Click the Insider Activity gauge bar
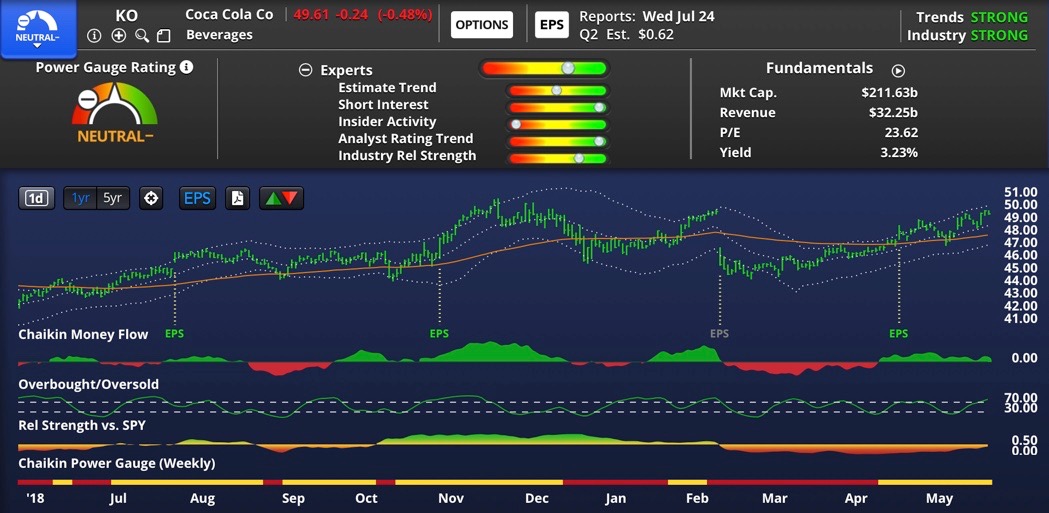 558,123
